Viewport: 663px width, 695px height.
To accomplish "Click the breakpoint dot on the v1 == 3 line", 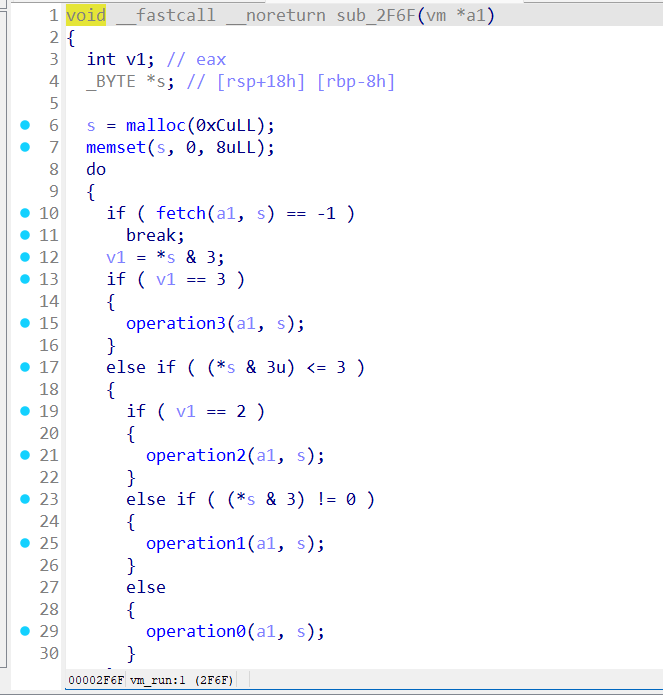I will pos(25,279).
